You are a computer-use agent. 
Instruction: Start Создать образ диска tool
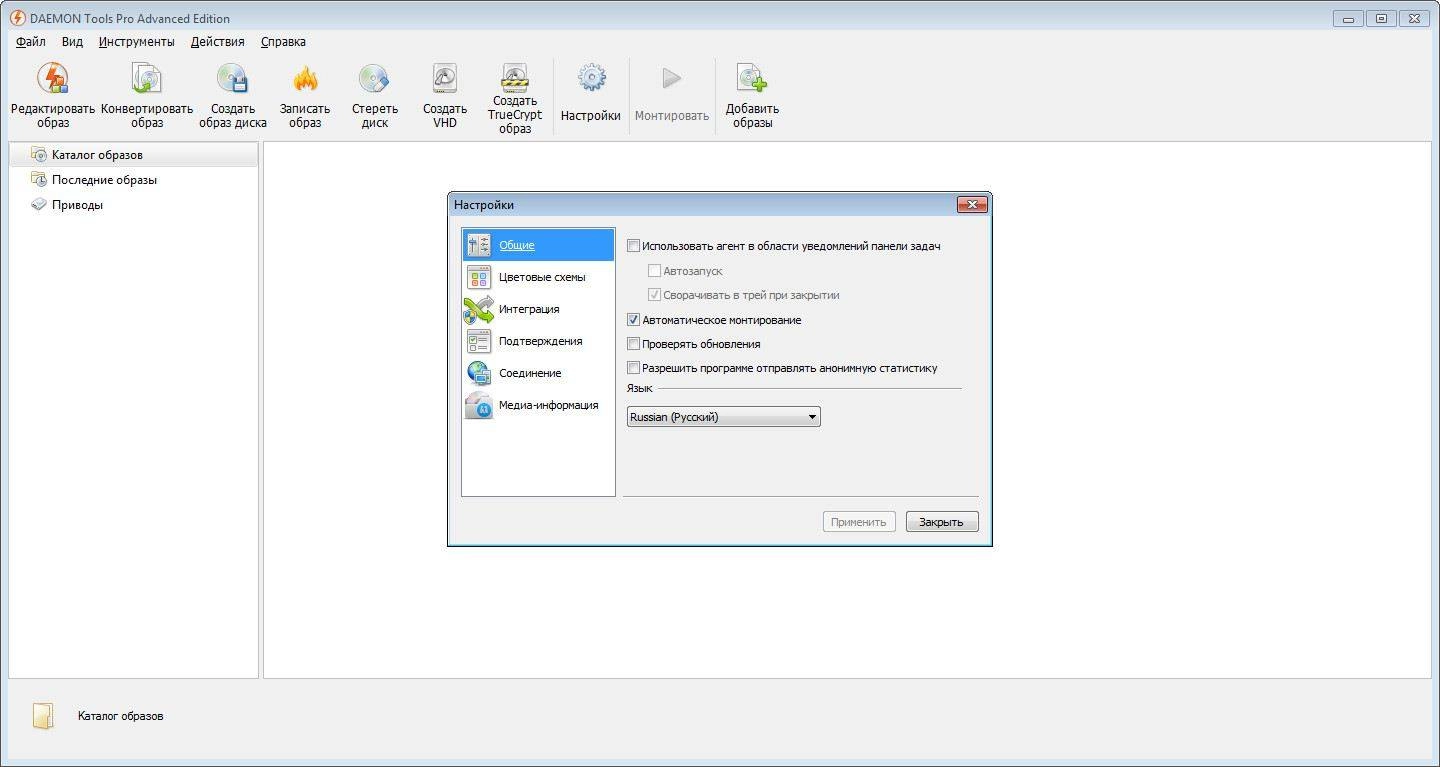233,96
